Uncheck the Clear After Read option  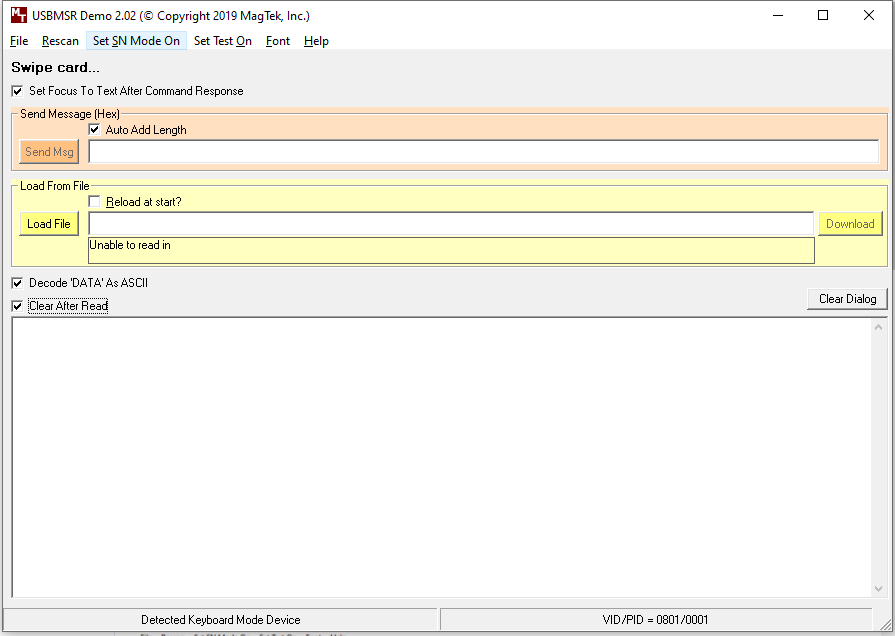click(x=17, y=306)
